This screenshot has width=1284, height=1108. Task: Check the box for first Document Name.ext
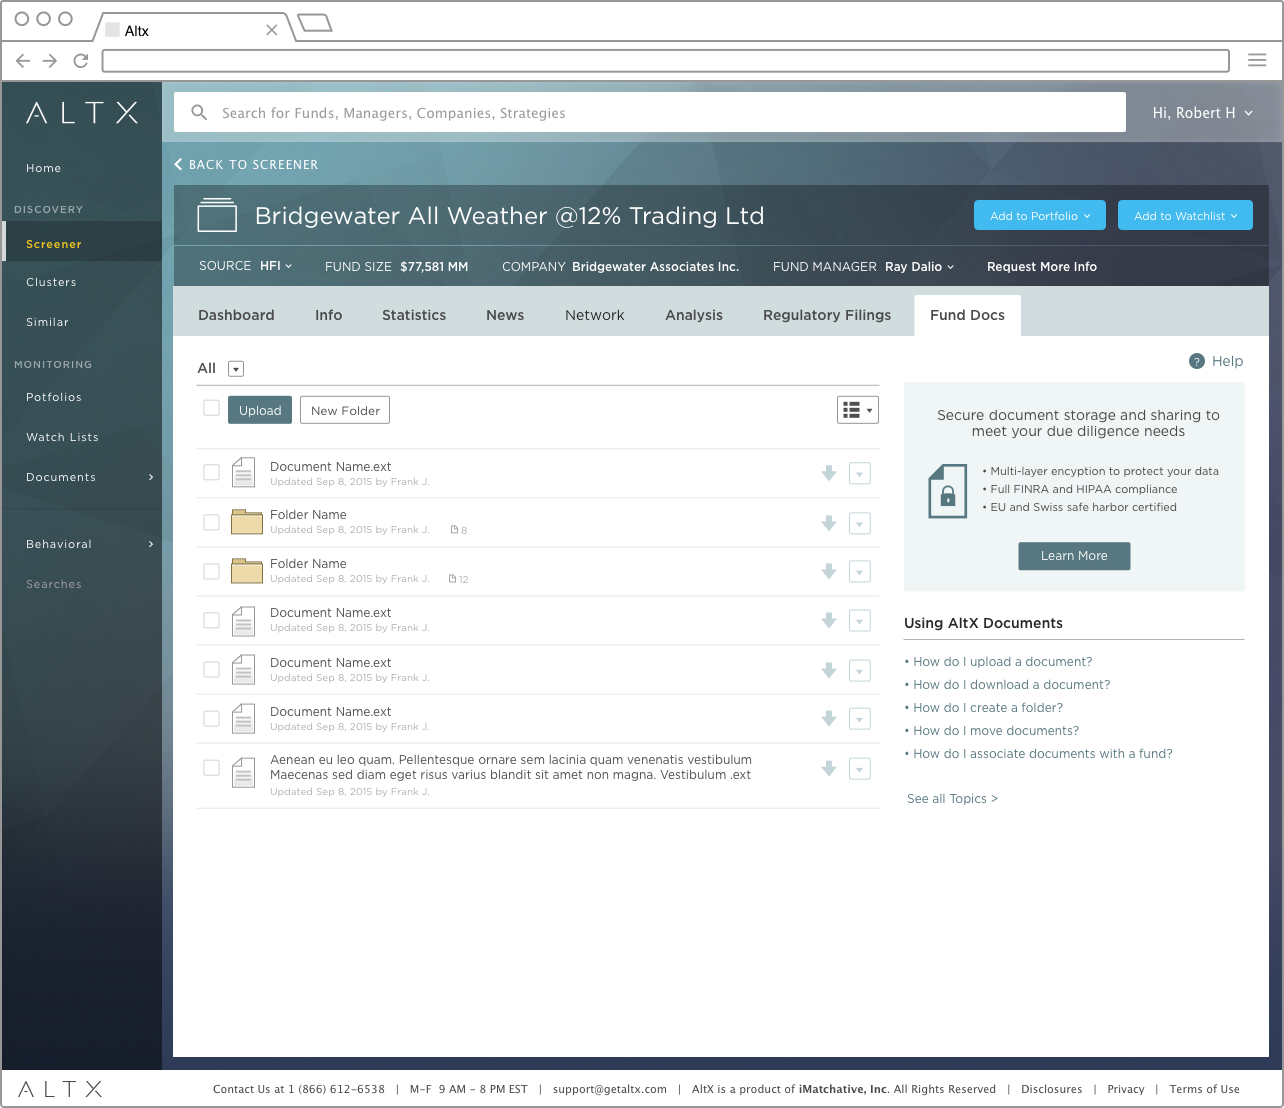pos(211,472)
